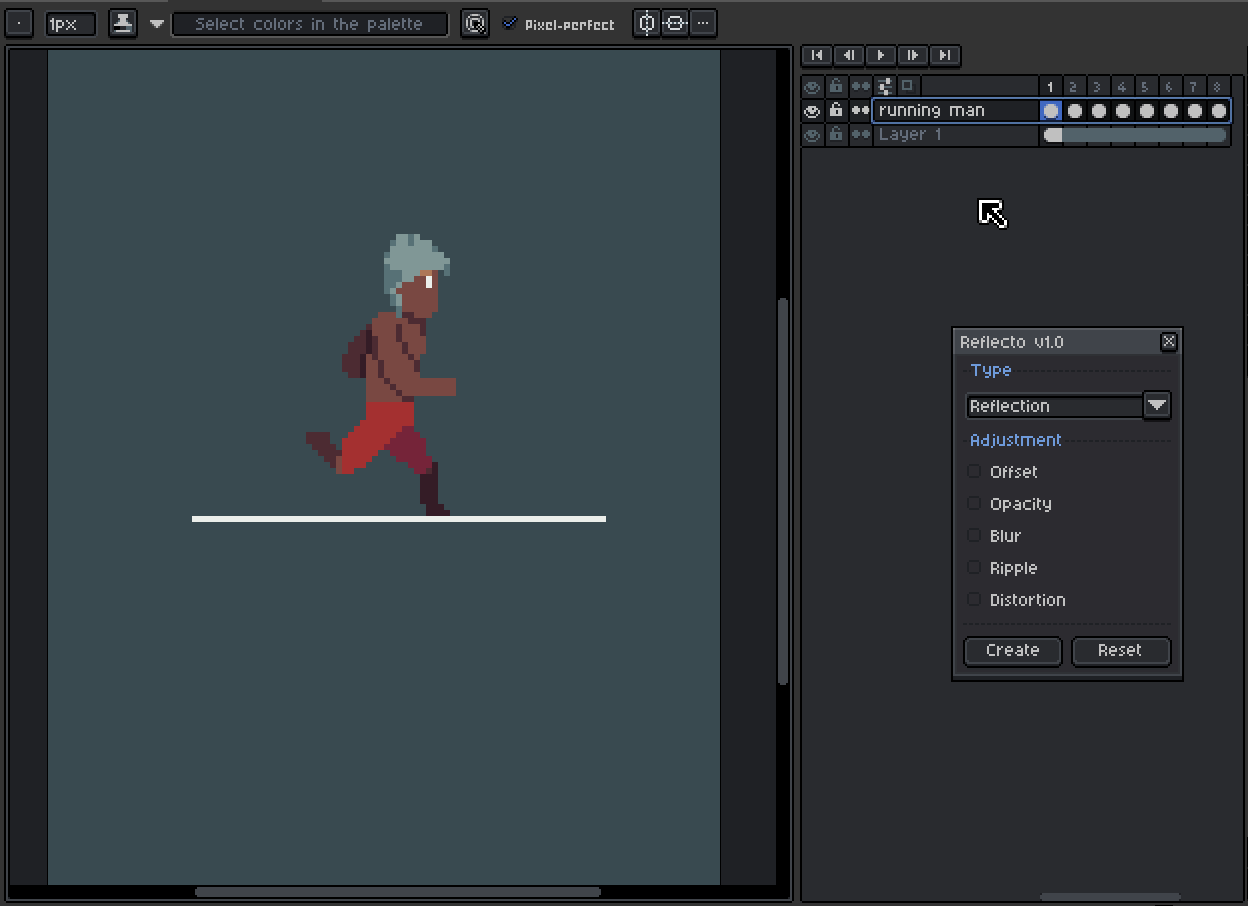Disable the Pixel-perfect checkbox
Image resolution: width=1248 pixels, height=906 pixels.
tap(510, 23)
